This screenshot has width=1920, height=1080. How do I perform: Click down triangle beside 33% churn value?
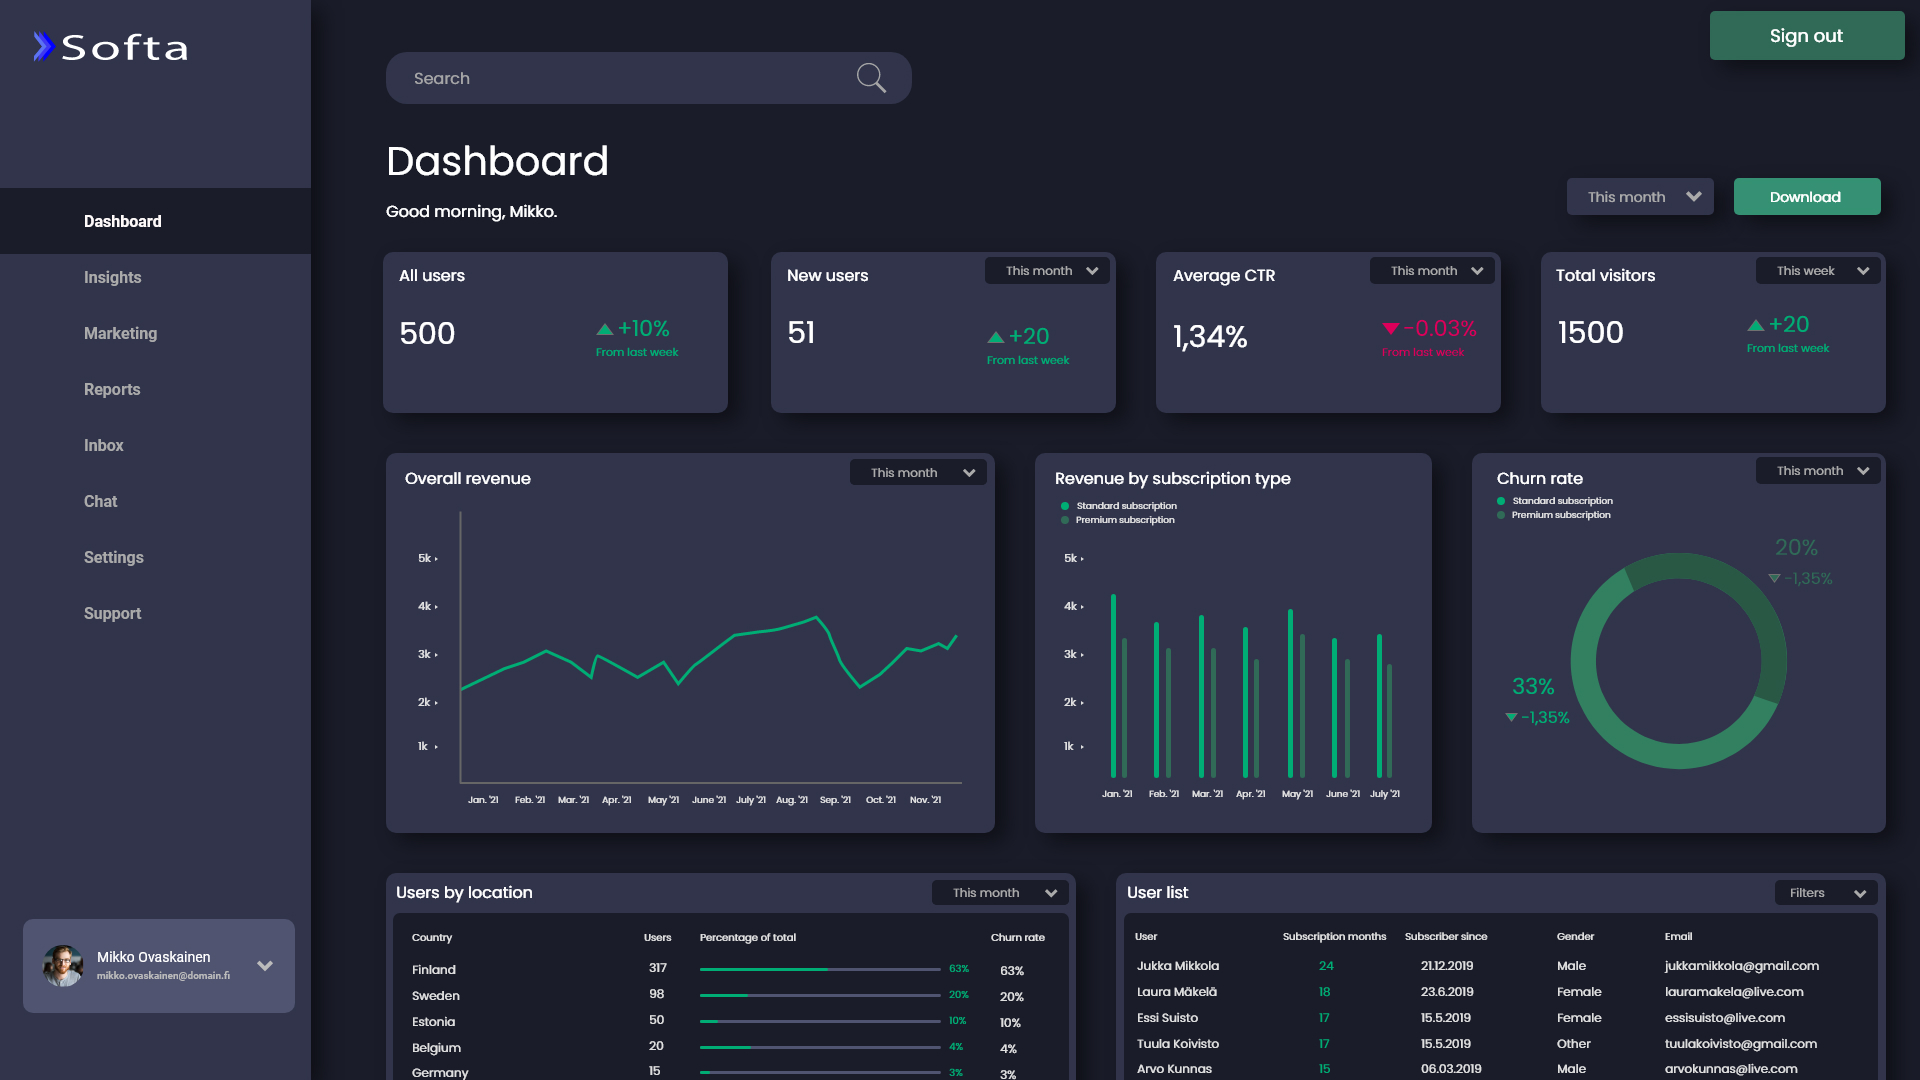click(x=1511, y=717)
